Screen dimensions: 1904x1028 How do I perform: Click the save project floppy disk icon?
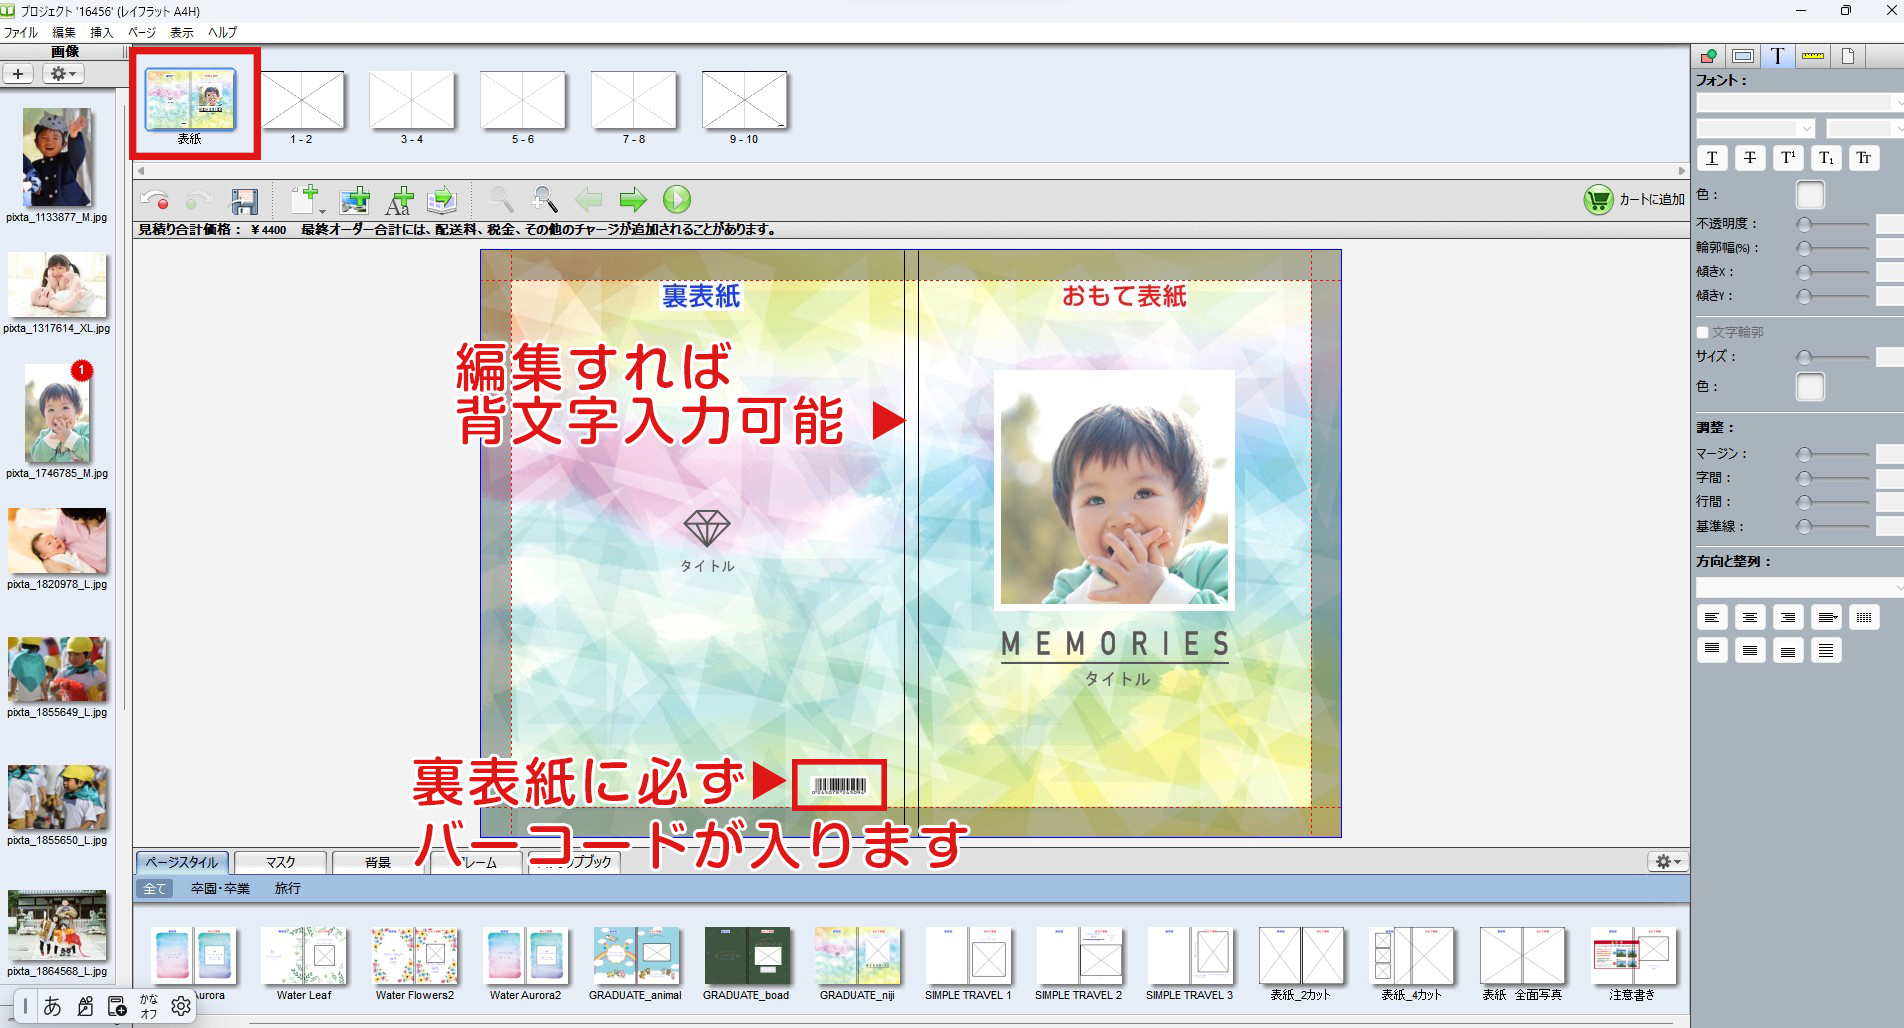coord(245,200)
